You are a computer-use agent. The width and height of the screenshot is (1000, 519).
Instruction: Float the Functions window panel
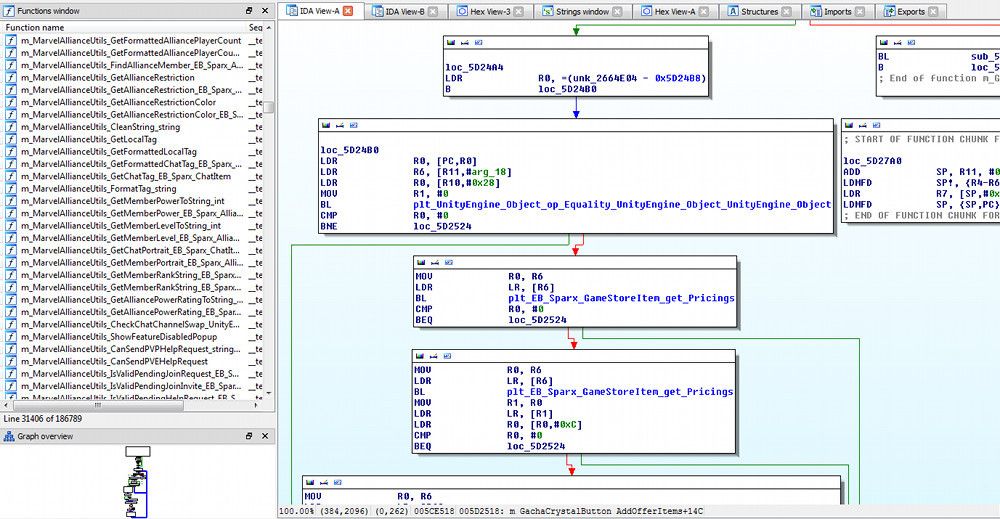pyautogui.click(x=249, y=10)
